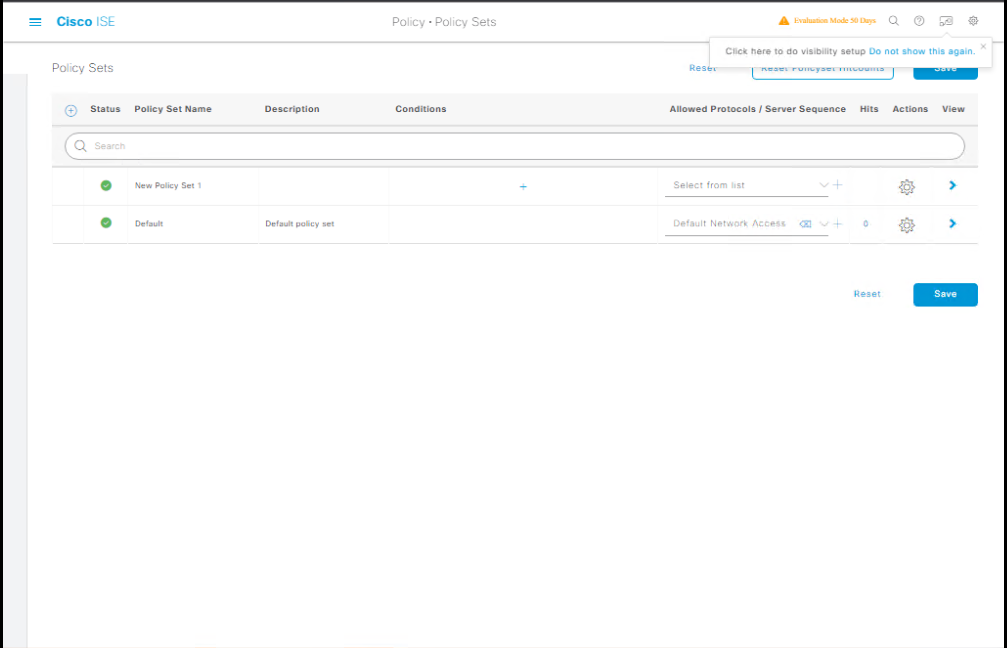Open Select from list protocols dropdown
This screenshot has height=648, width=1007.
pyautogui.click(x=746, y=185)
